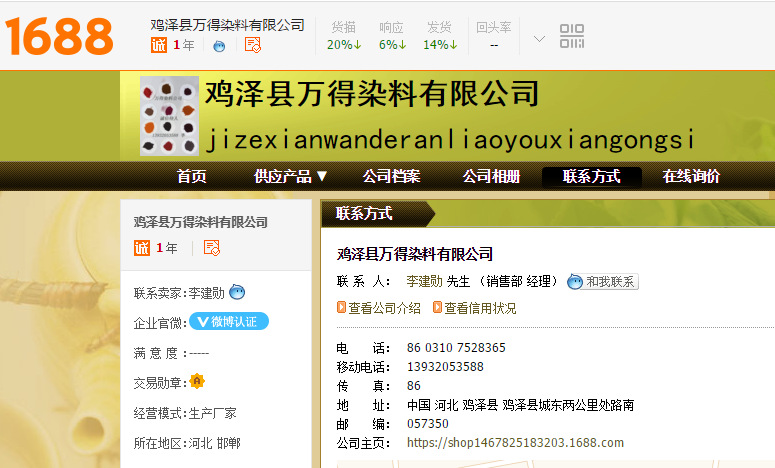
Task: Click the blue Wangwang chat icon in header
Action: tap(219, 46)
